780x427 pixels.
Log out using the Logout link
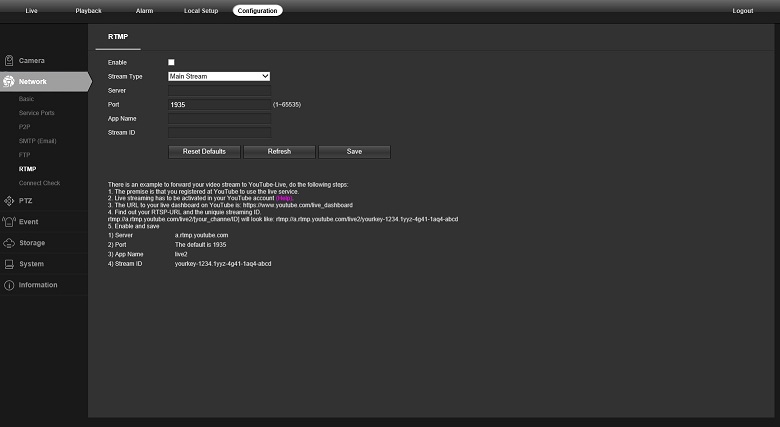pos(742,10)
